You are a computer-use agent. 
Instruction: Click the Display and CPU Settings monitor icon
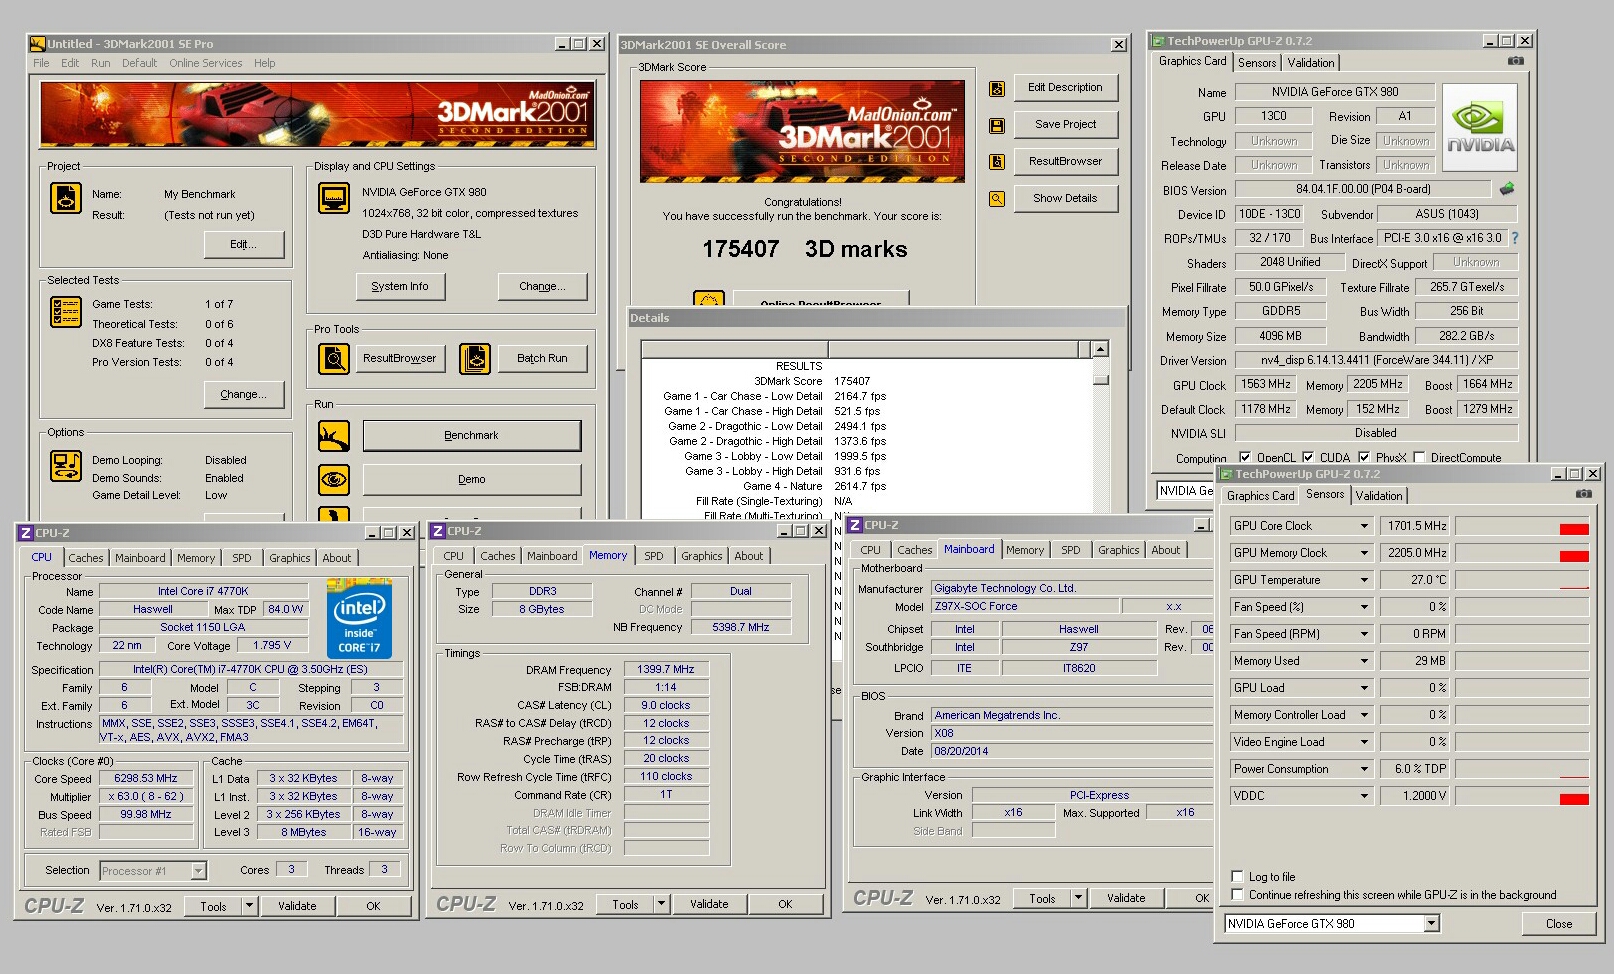click(334, 198)
